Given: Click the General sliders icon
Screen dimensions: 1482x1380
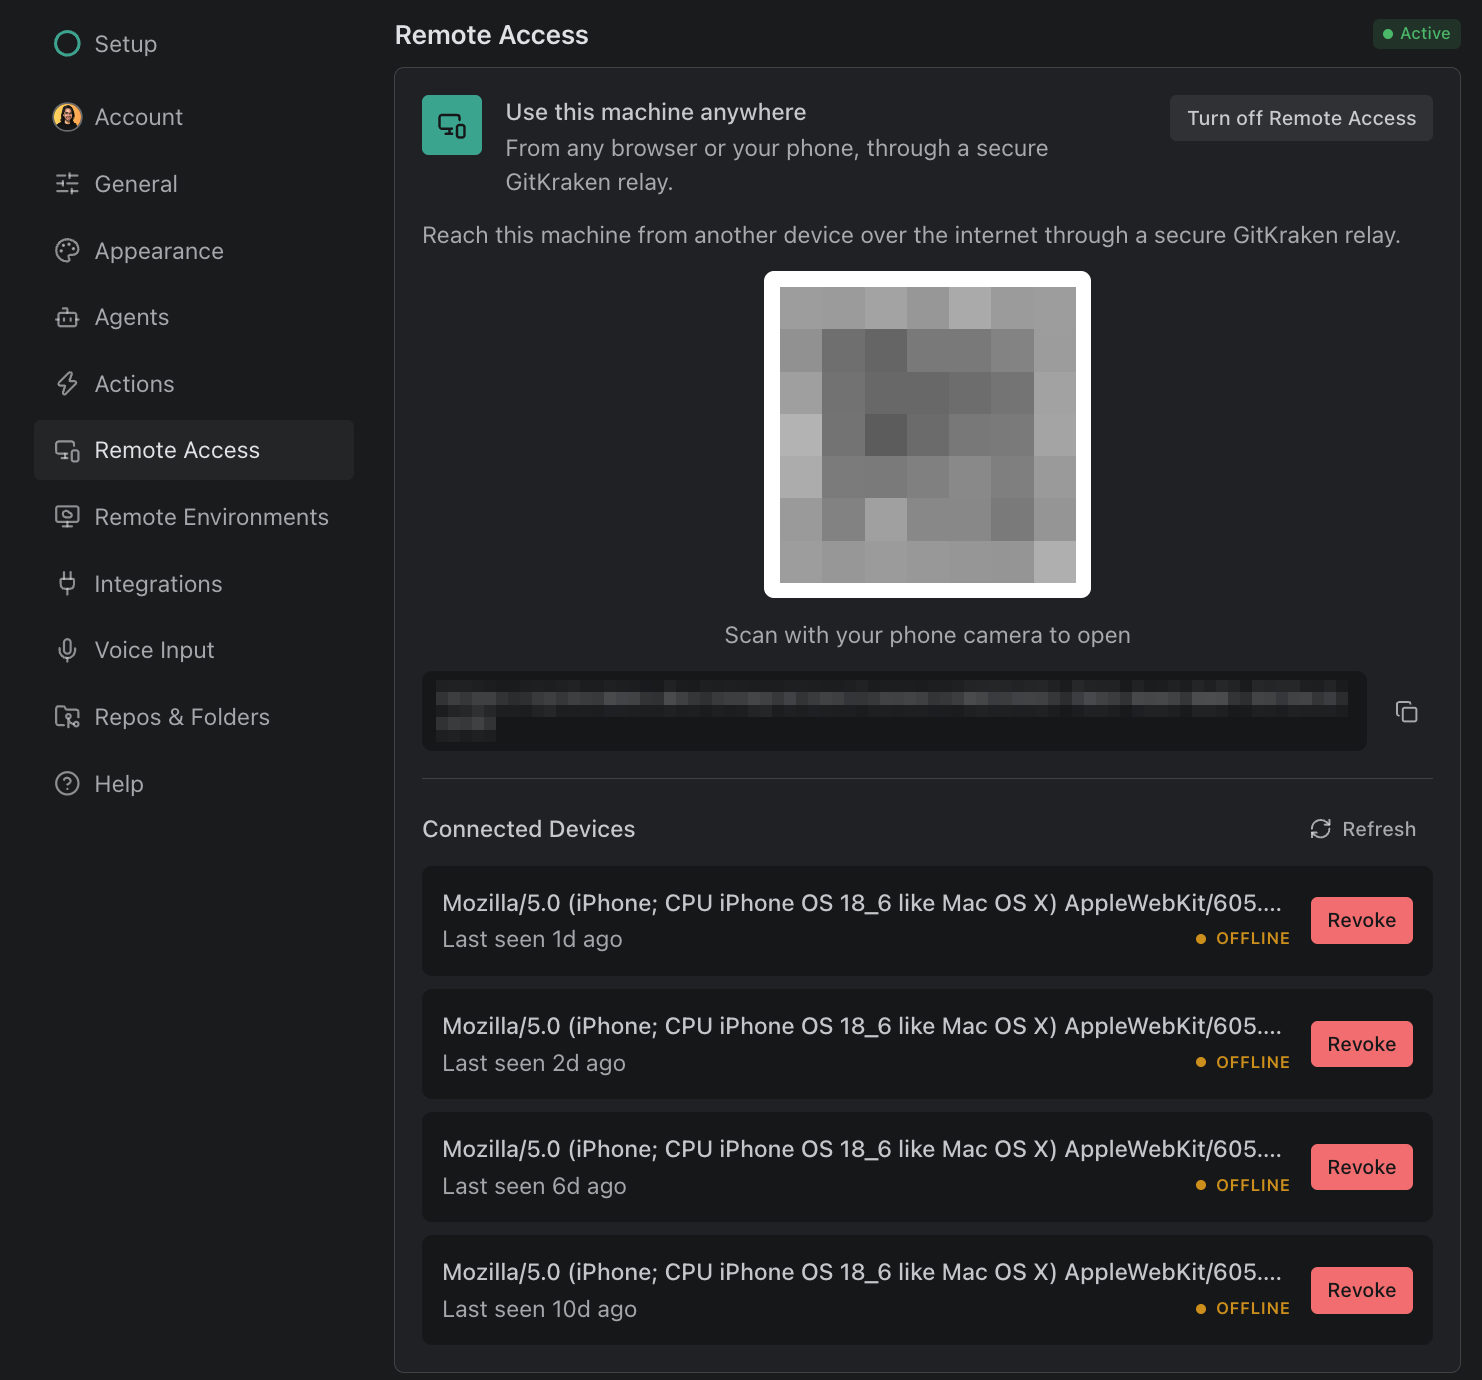Looking at the screenshot, I should point(67,184).
